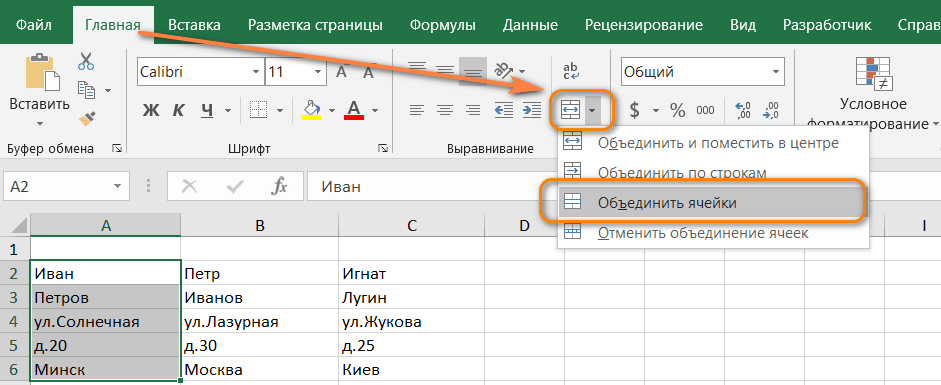Click the text orientation icon
This screenshot has width=941, height=385.
(503, 70)
